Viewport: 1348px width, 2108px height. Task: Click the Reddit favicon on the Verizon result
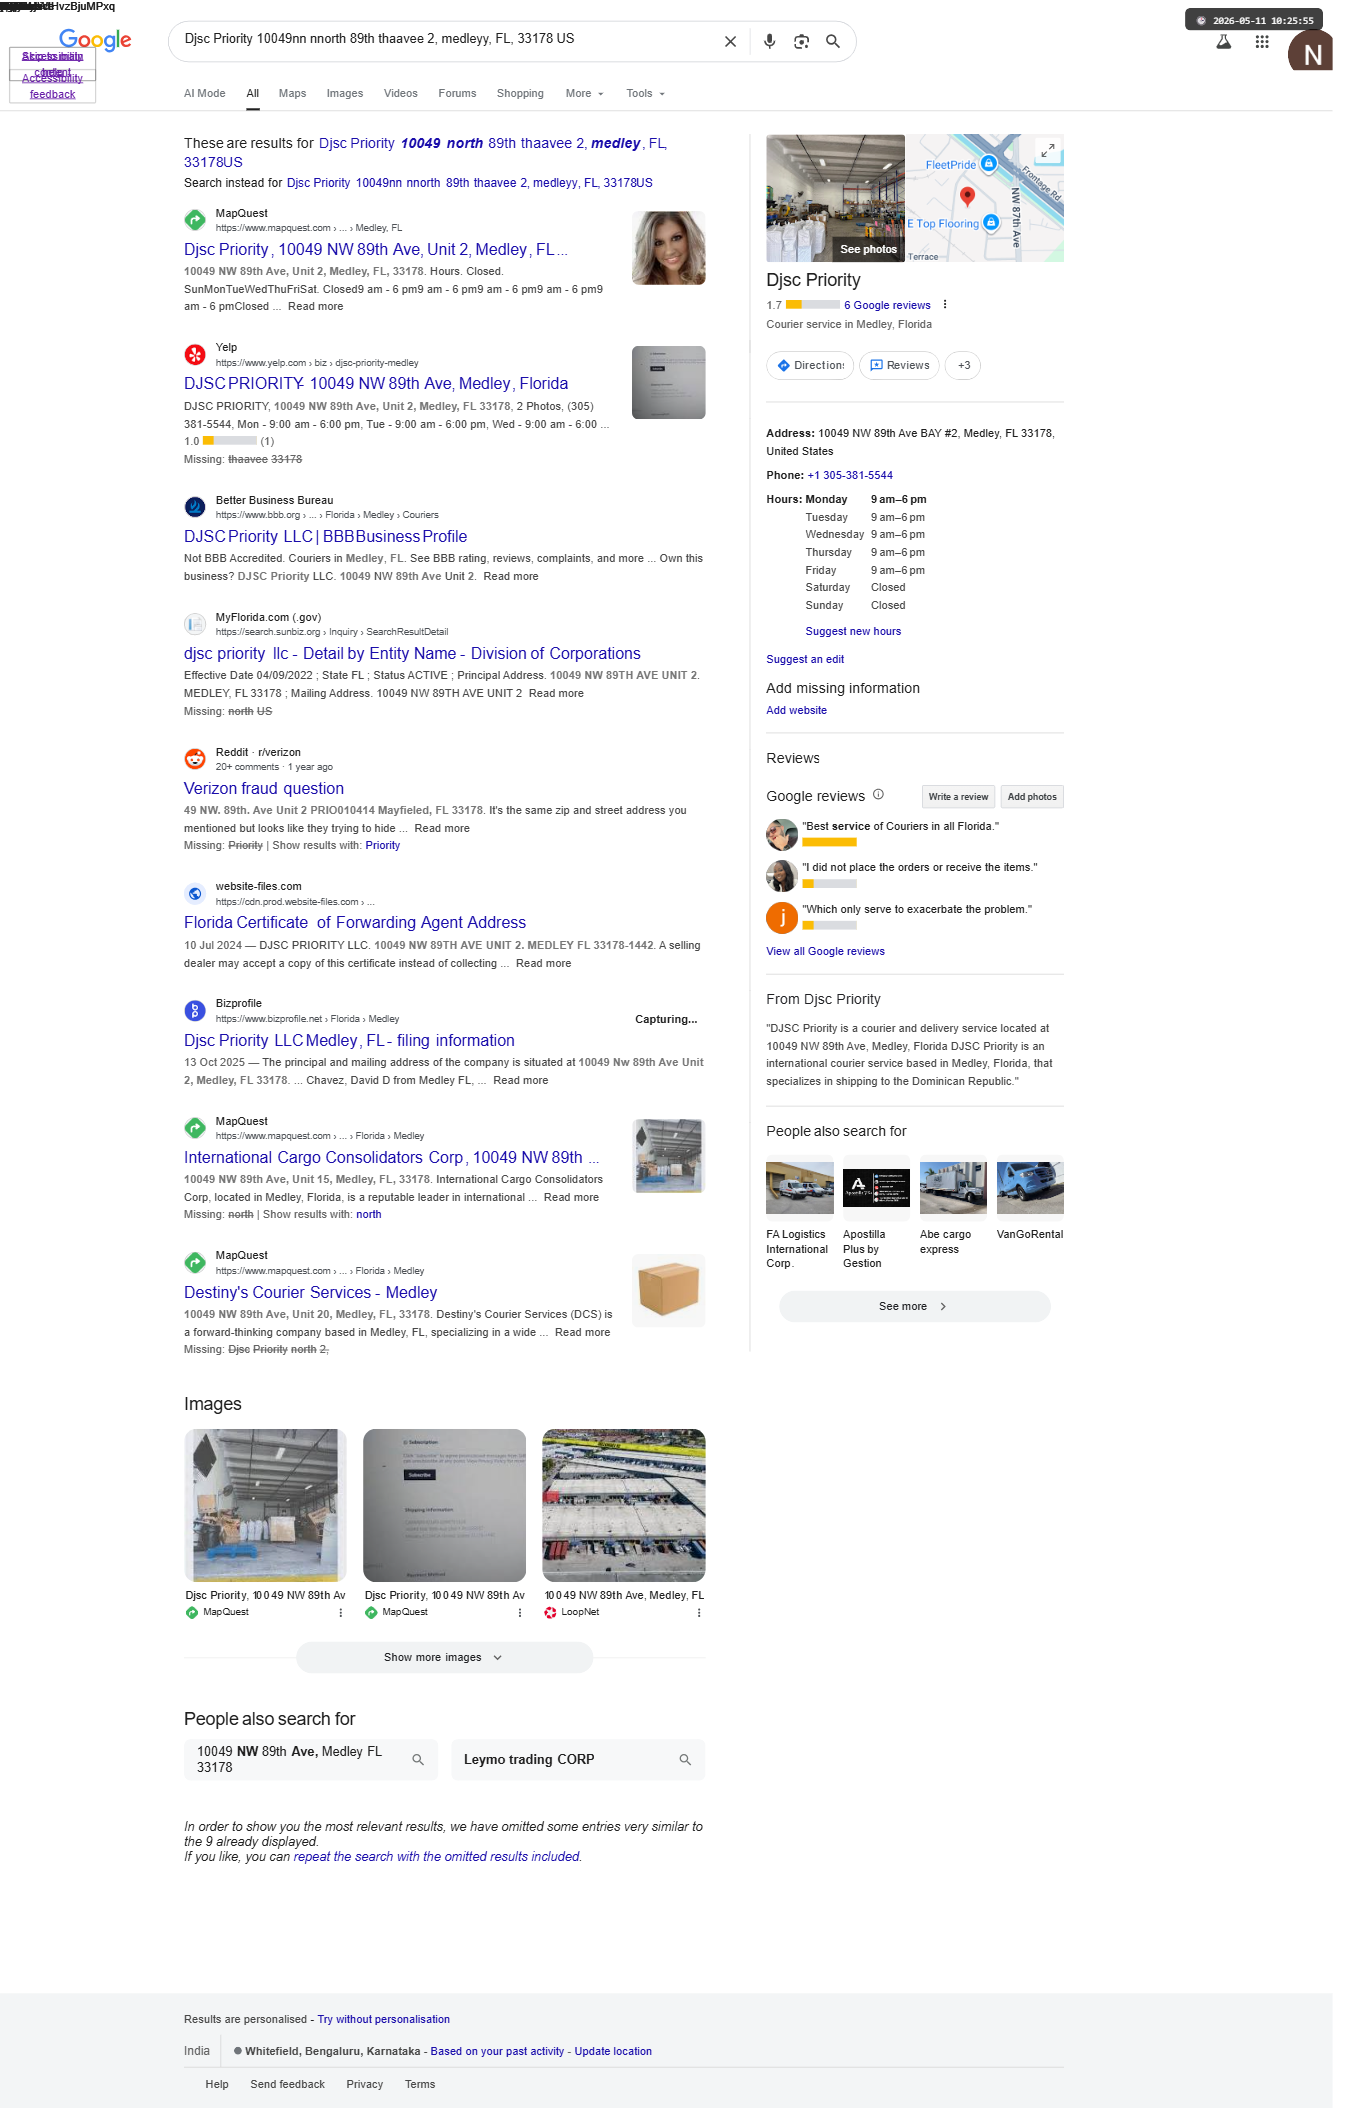pos(195,759)
